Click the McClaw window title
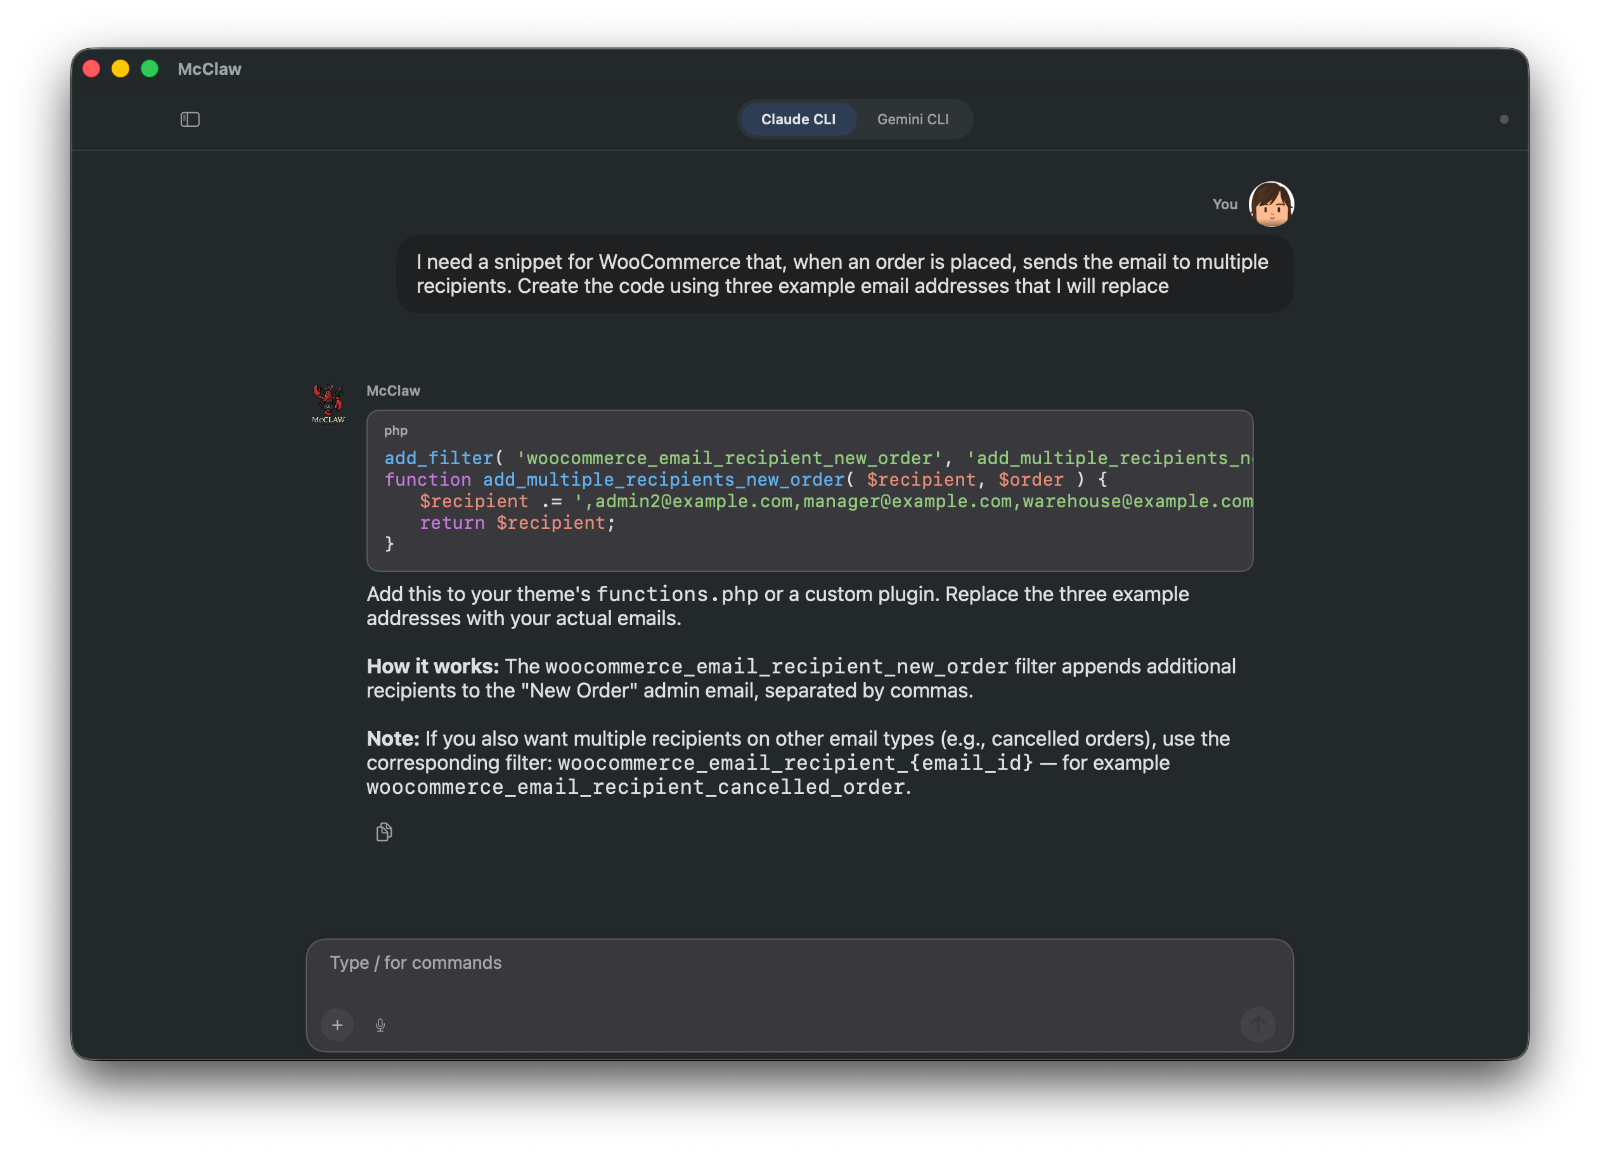Viewport: 1600px width, 1154px height. [x=208, y=69]
